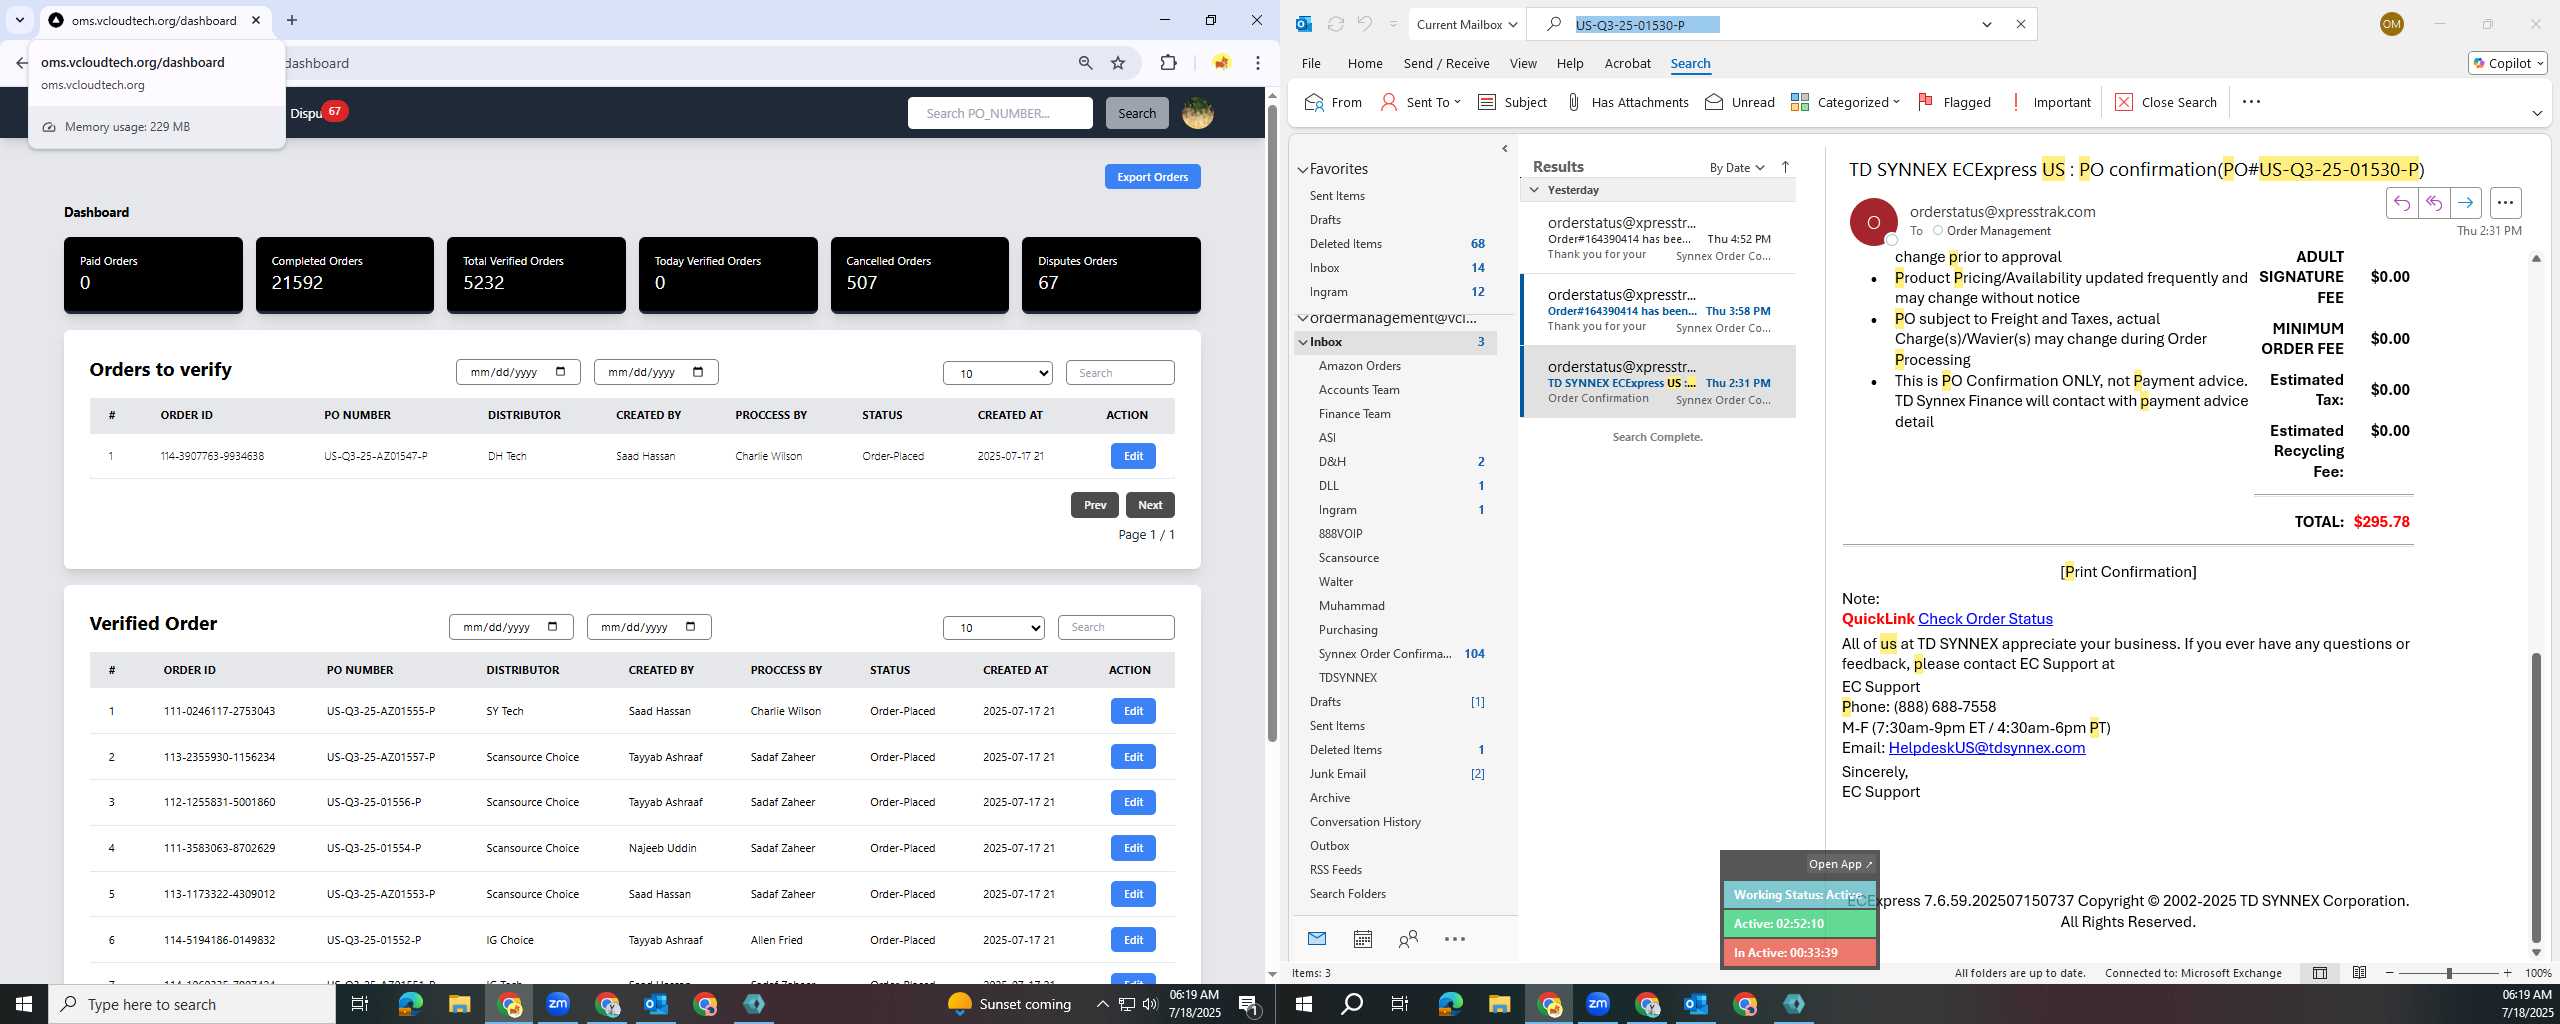This screenshot has width=2560, height=1024.
Task: Switch to Outlook reading view icon
Action: tap(2359, 973)
